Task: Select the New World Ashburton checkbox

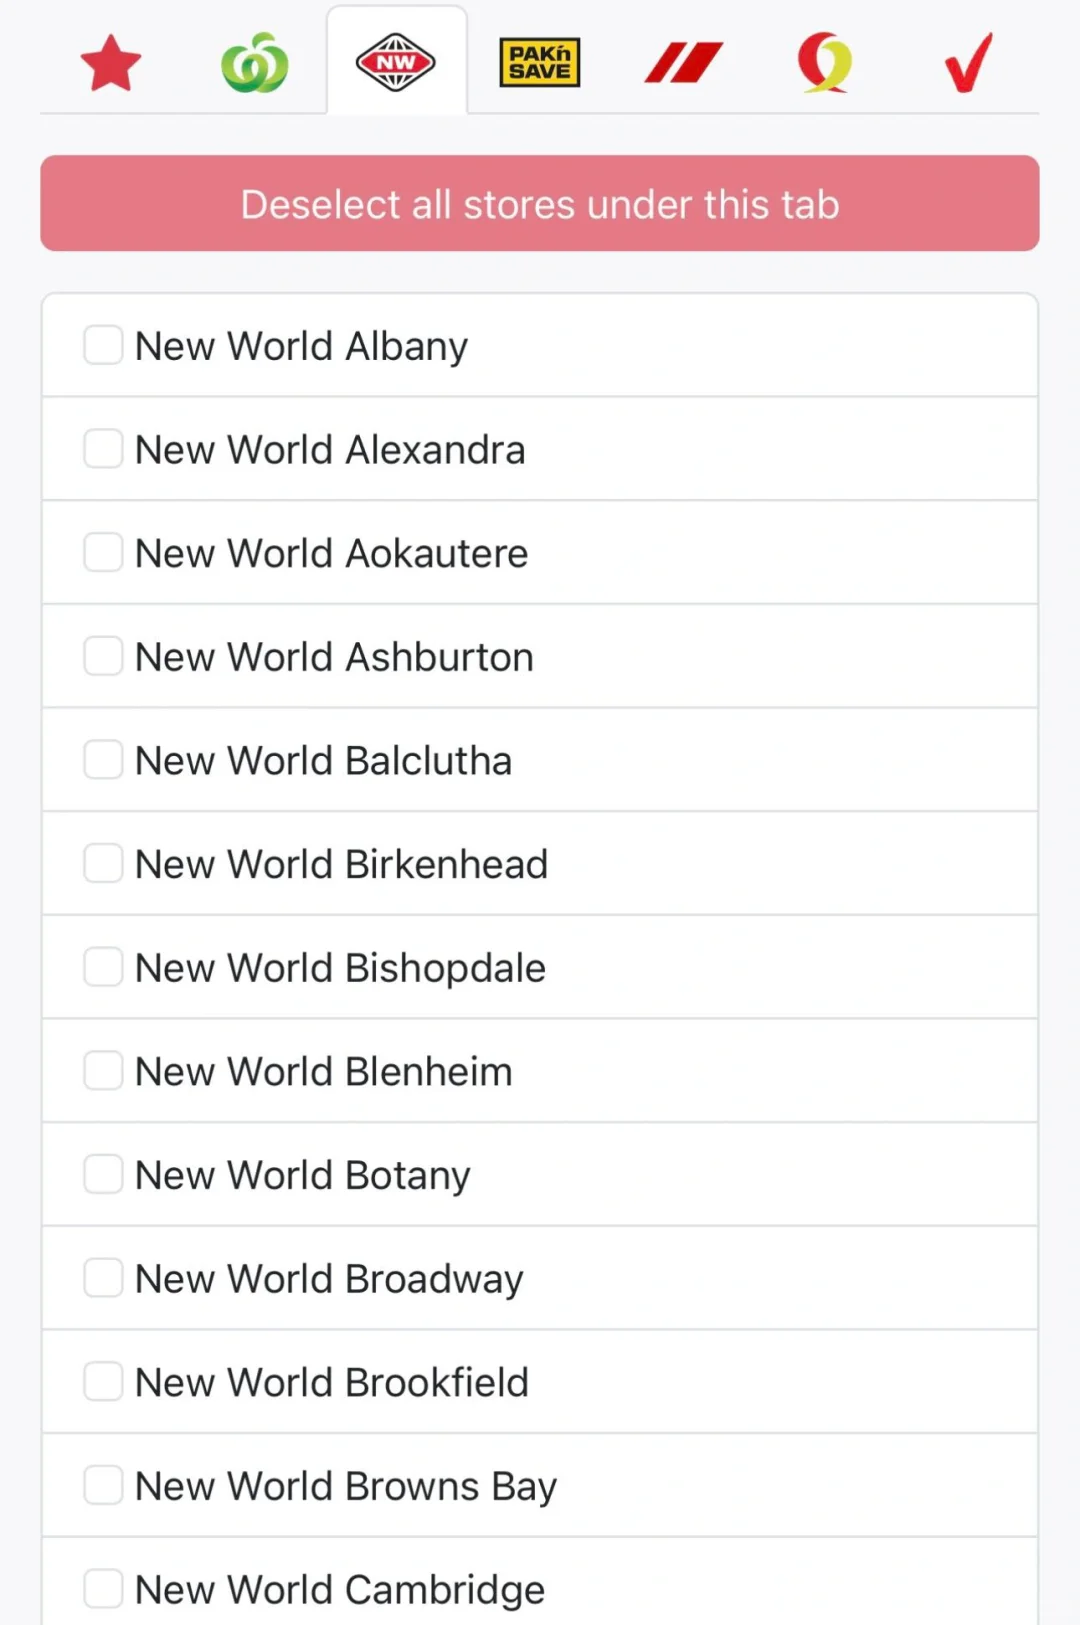Action: point(103,656)
